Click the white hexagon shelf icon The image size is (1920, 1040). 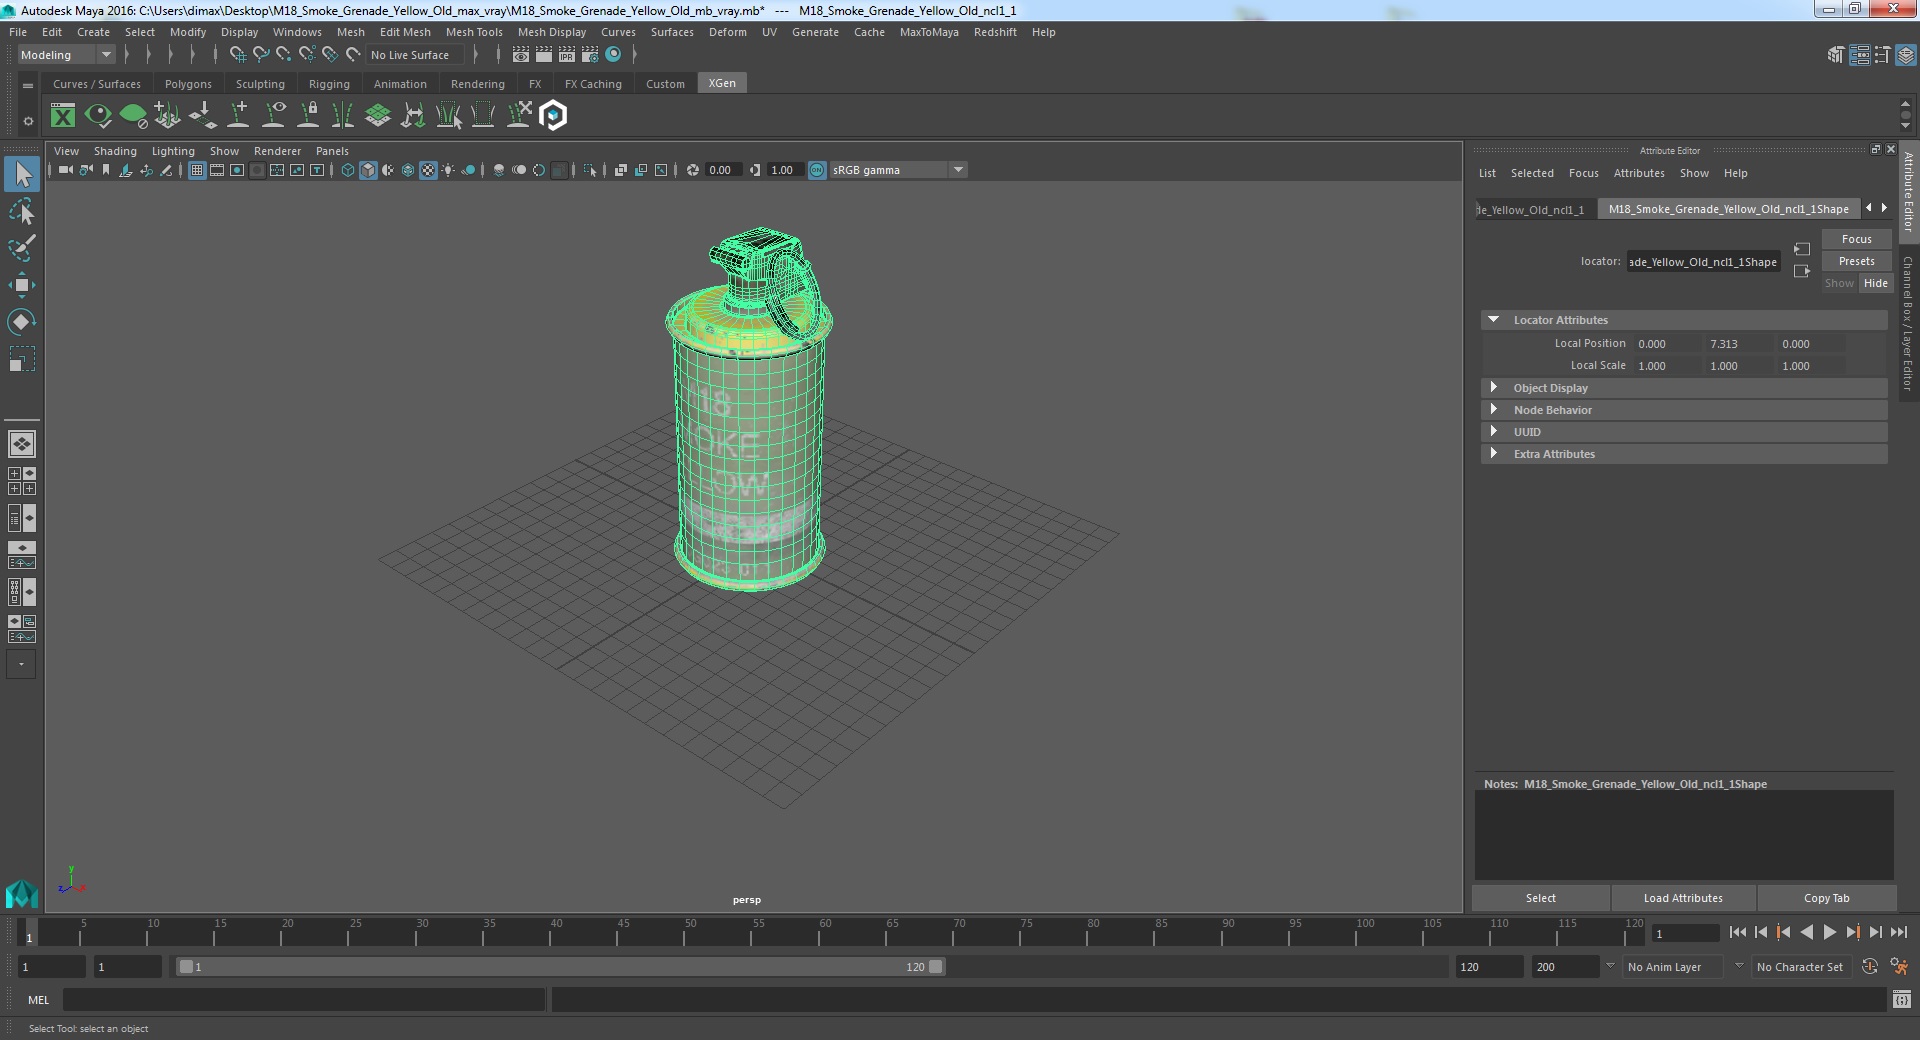[x=553, y=116]
